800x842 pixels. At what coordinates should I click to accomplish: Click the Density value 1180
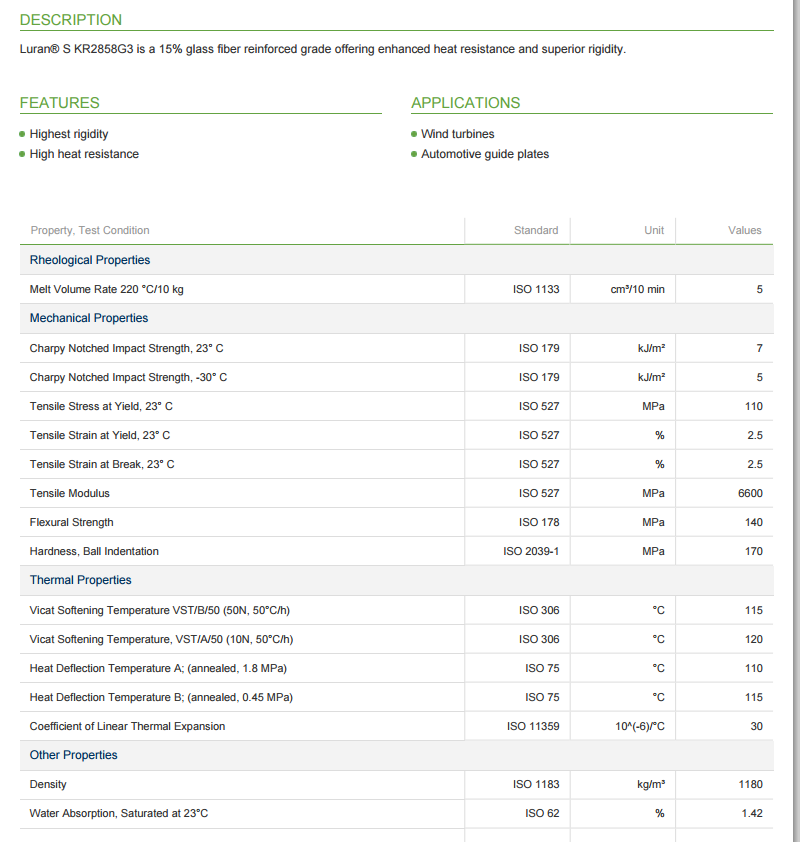point(751,785)
